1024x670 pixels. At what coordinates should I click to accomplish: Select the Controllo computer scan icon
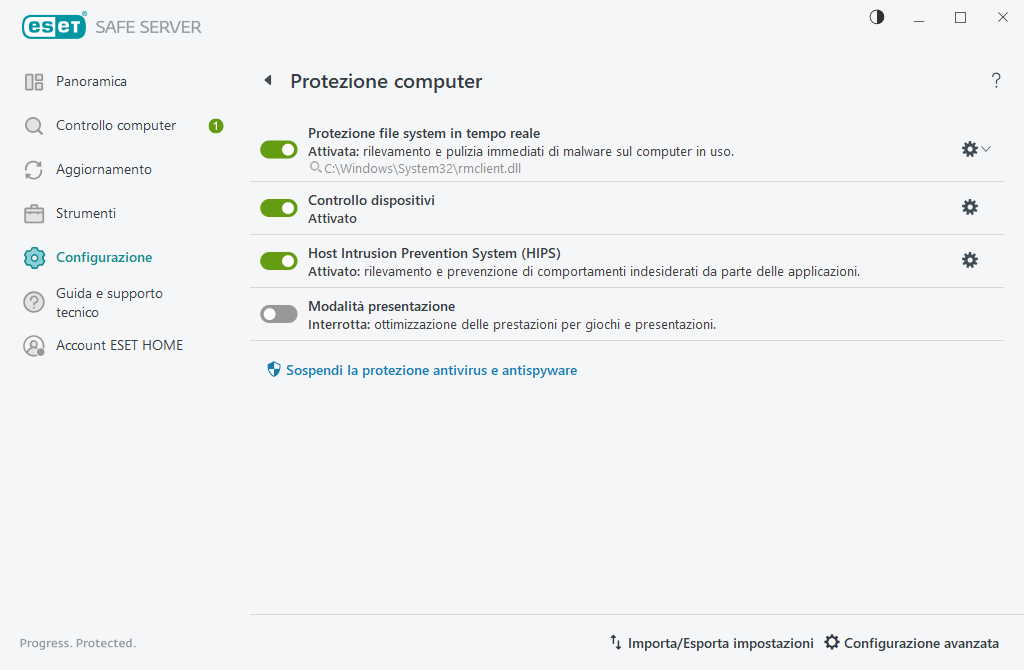33,125
